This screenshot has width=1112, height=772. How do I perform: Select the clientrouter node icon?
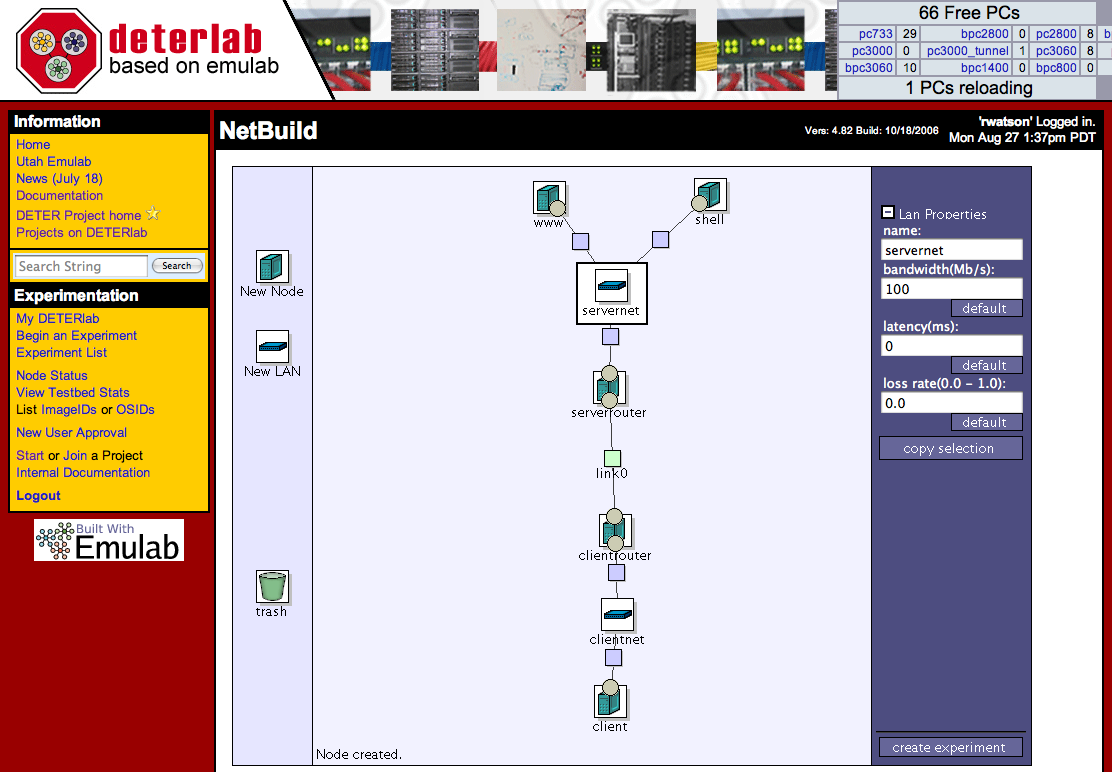pyautogui.click(x=615, y=530)
